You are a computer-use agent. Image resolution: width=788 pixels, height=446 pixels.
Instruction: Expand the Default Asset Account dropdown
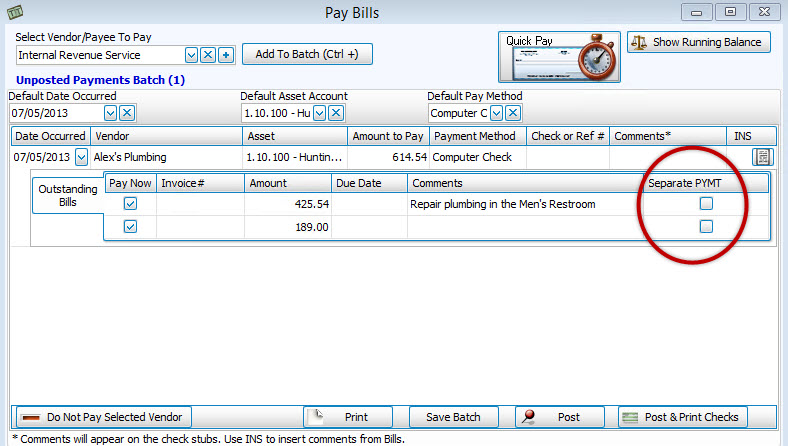click(x=319, y=113)
